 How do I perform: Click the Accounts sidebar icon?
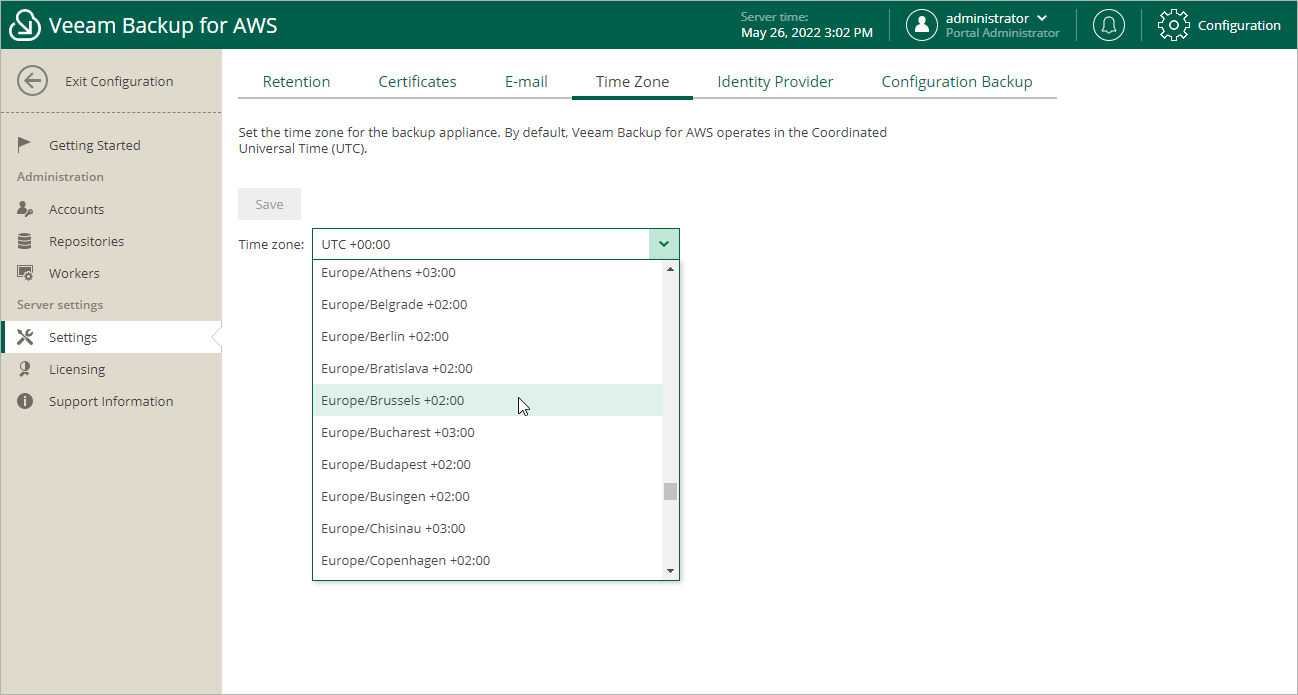(25, 209)
